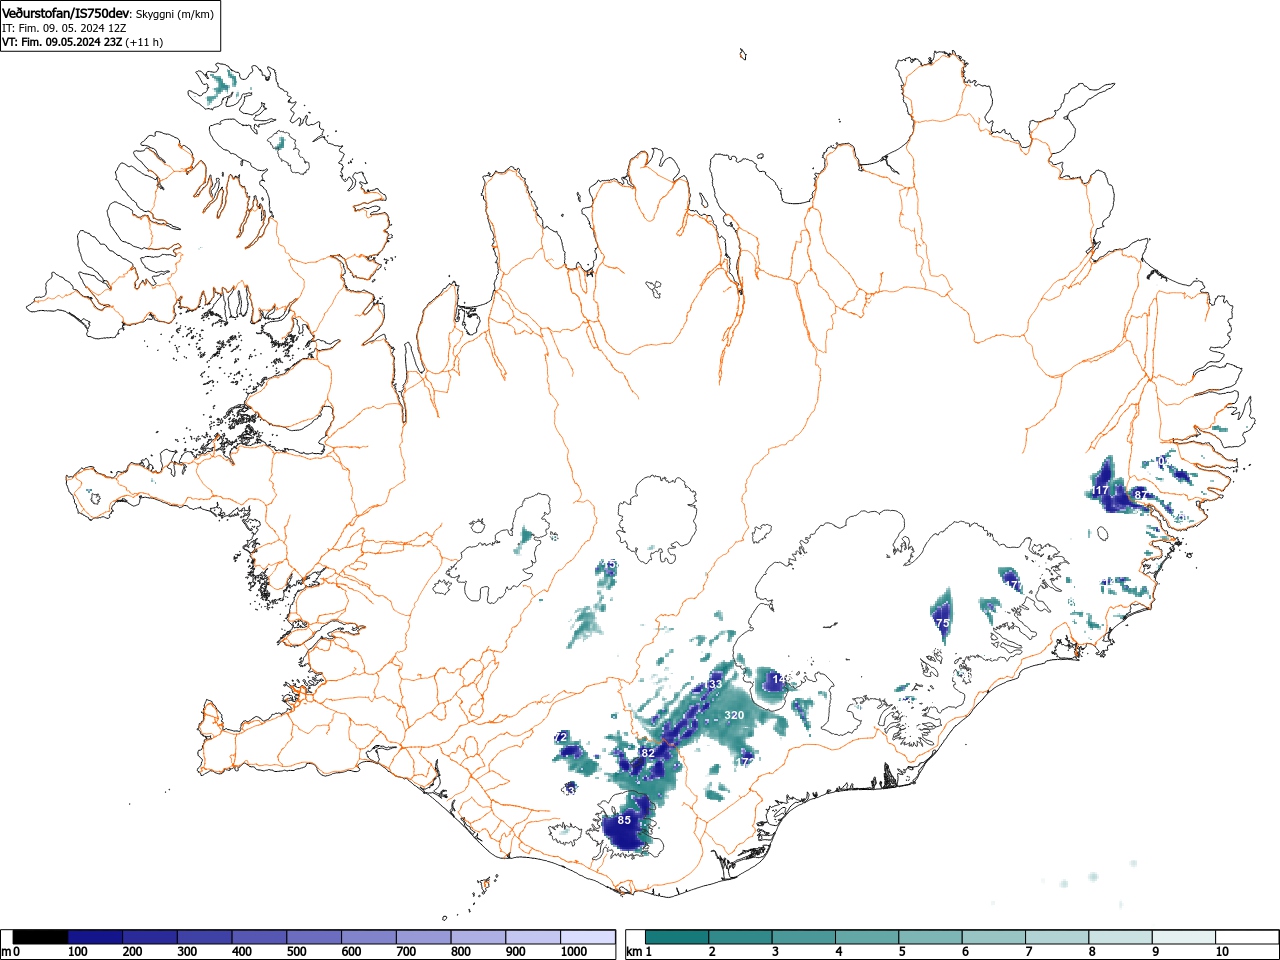This screenshot has width=1280, height=960.
Task: Click the '5' tick label on the km scale
Action: (x=902, y=952)
